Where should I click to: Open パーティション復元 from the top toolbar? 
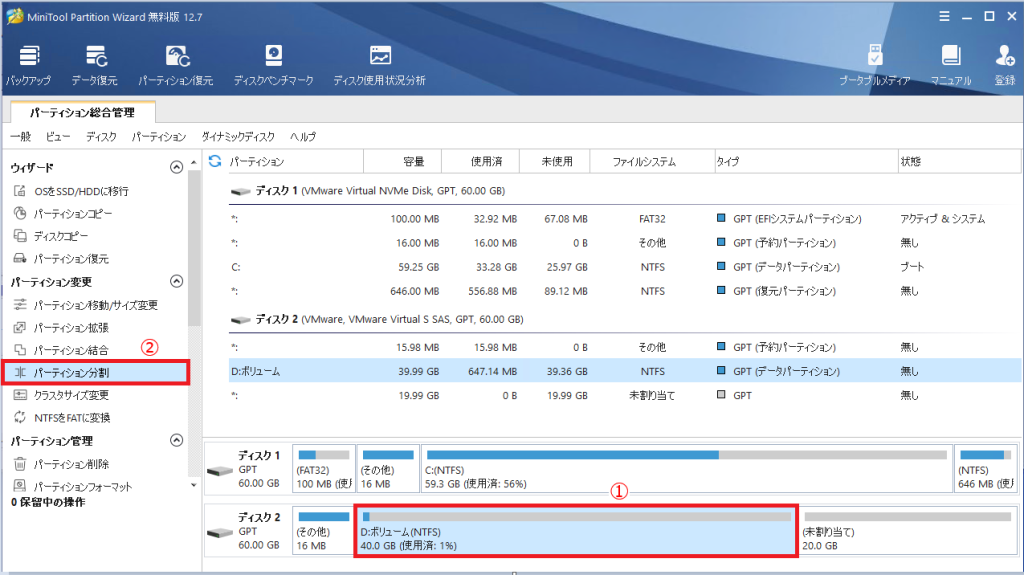(176, 65)
